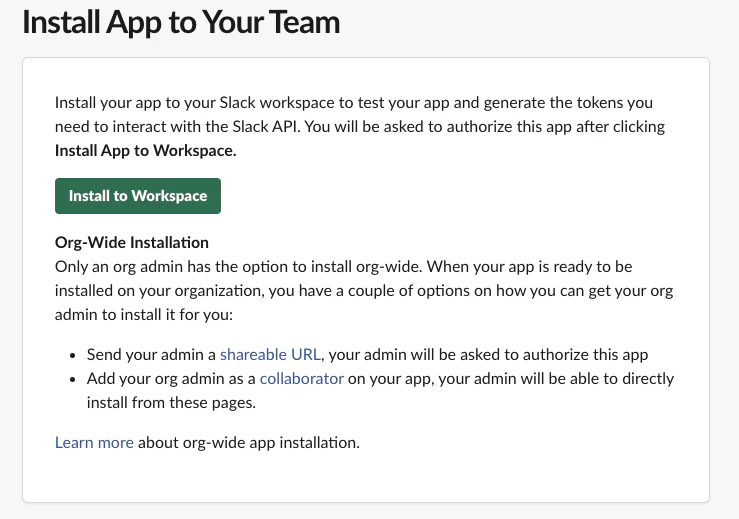Click the 'install from these pages.' text
Image resolution: width=739 pixels, height=519 pixels.
click(x=171, y=403)
